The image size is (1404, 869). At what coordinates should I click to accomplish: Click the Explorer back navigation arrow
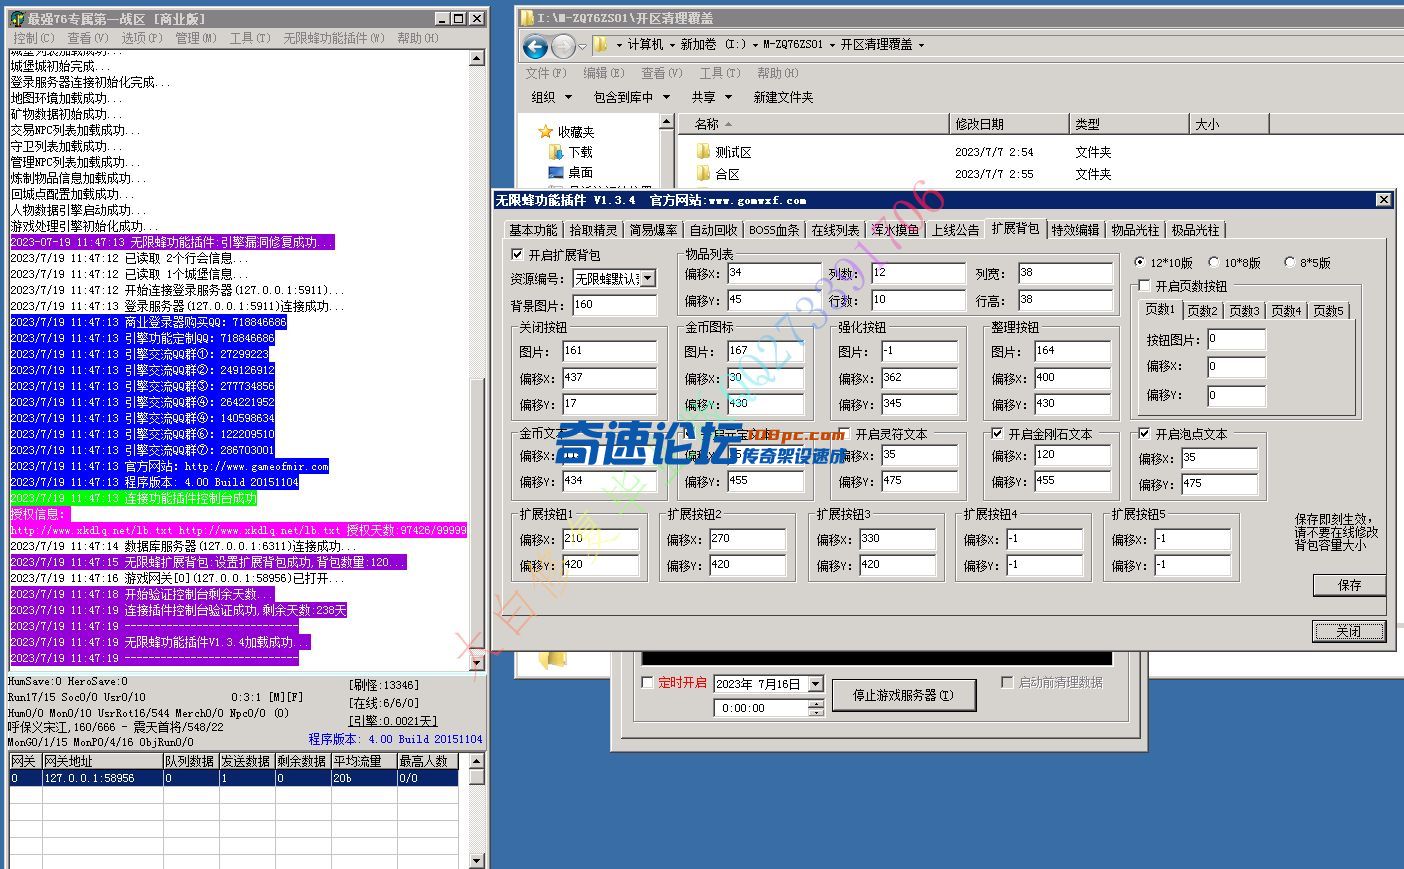[536, 46]
